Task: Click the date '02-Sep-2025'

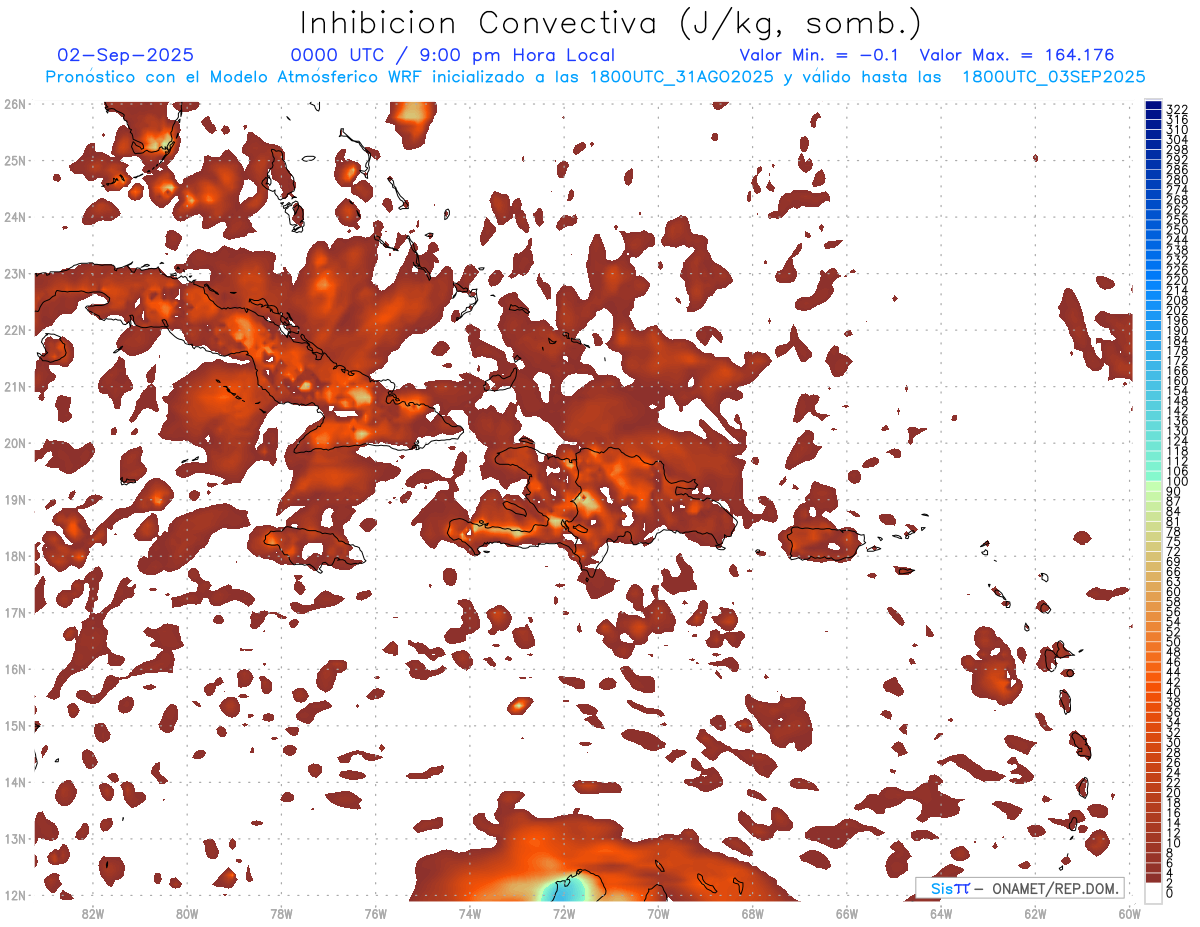Action: [x=126, y=55]
